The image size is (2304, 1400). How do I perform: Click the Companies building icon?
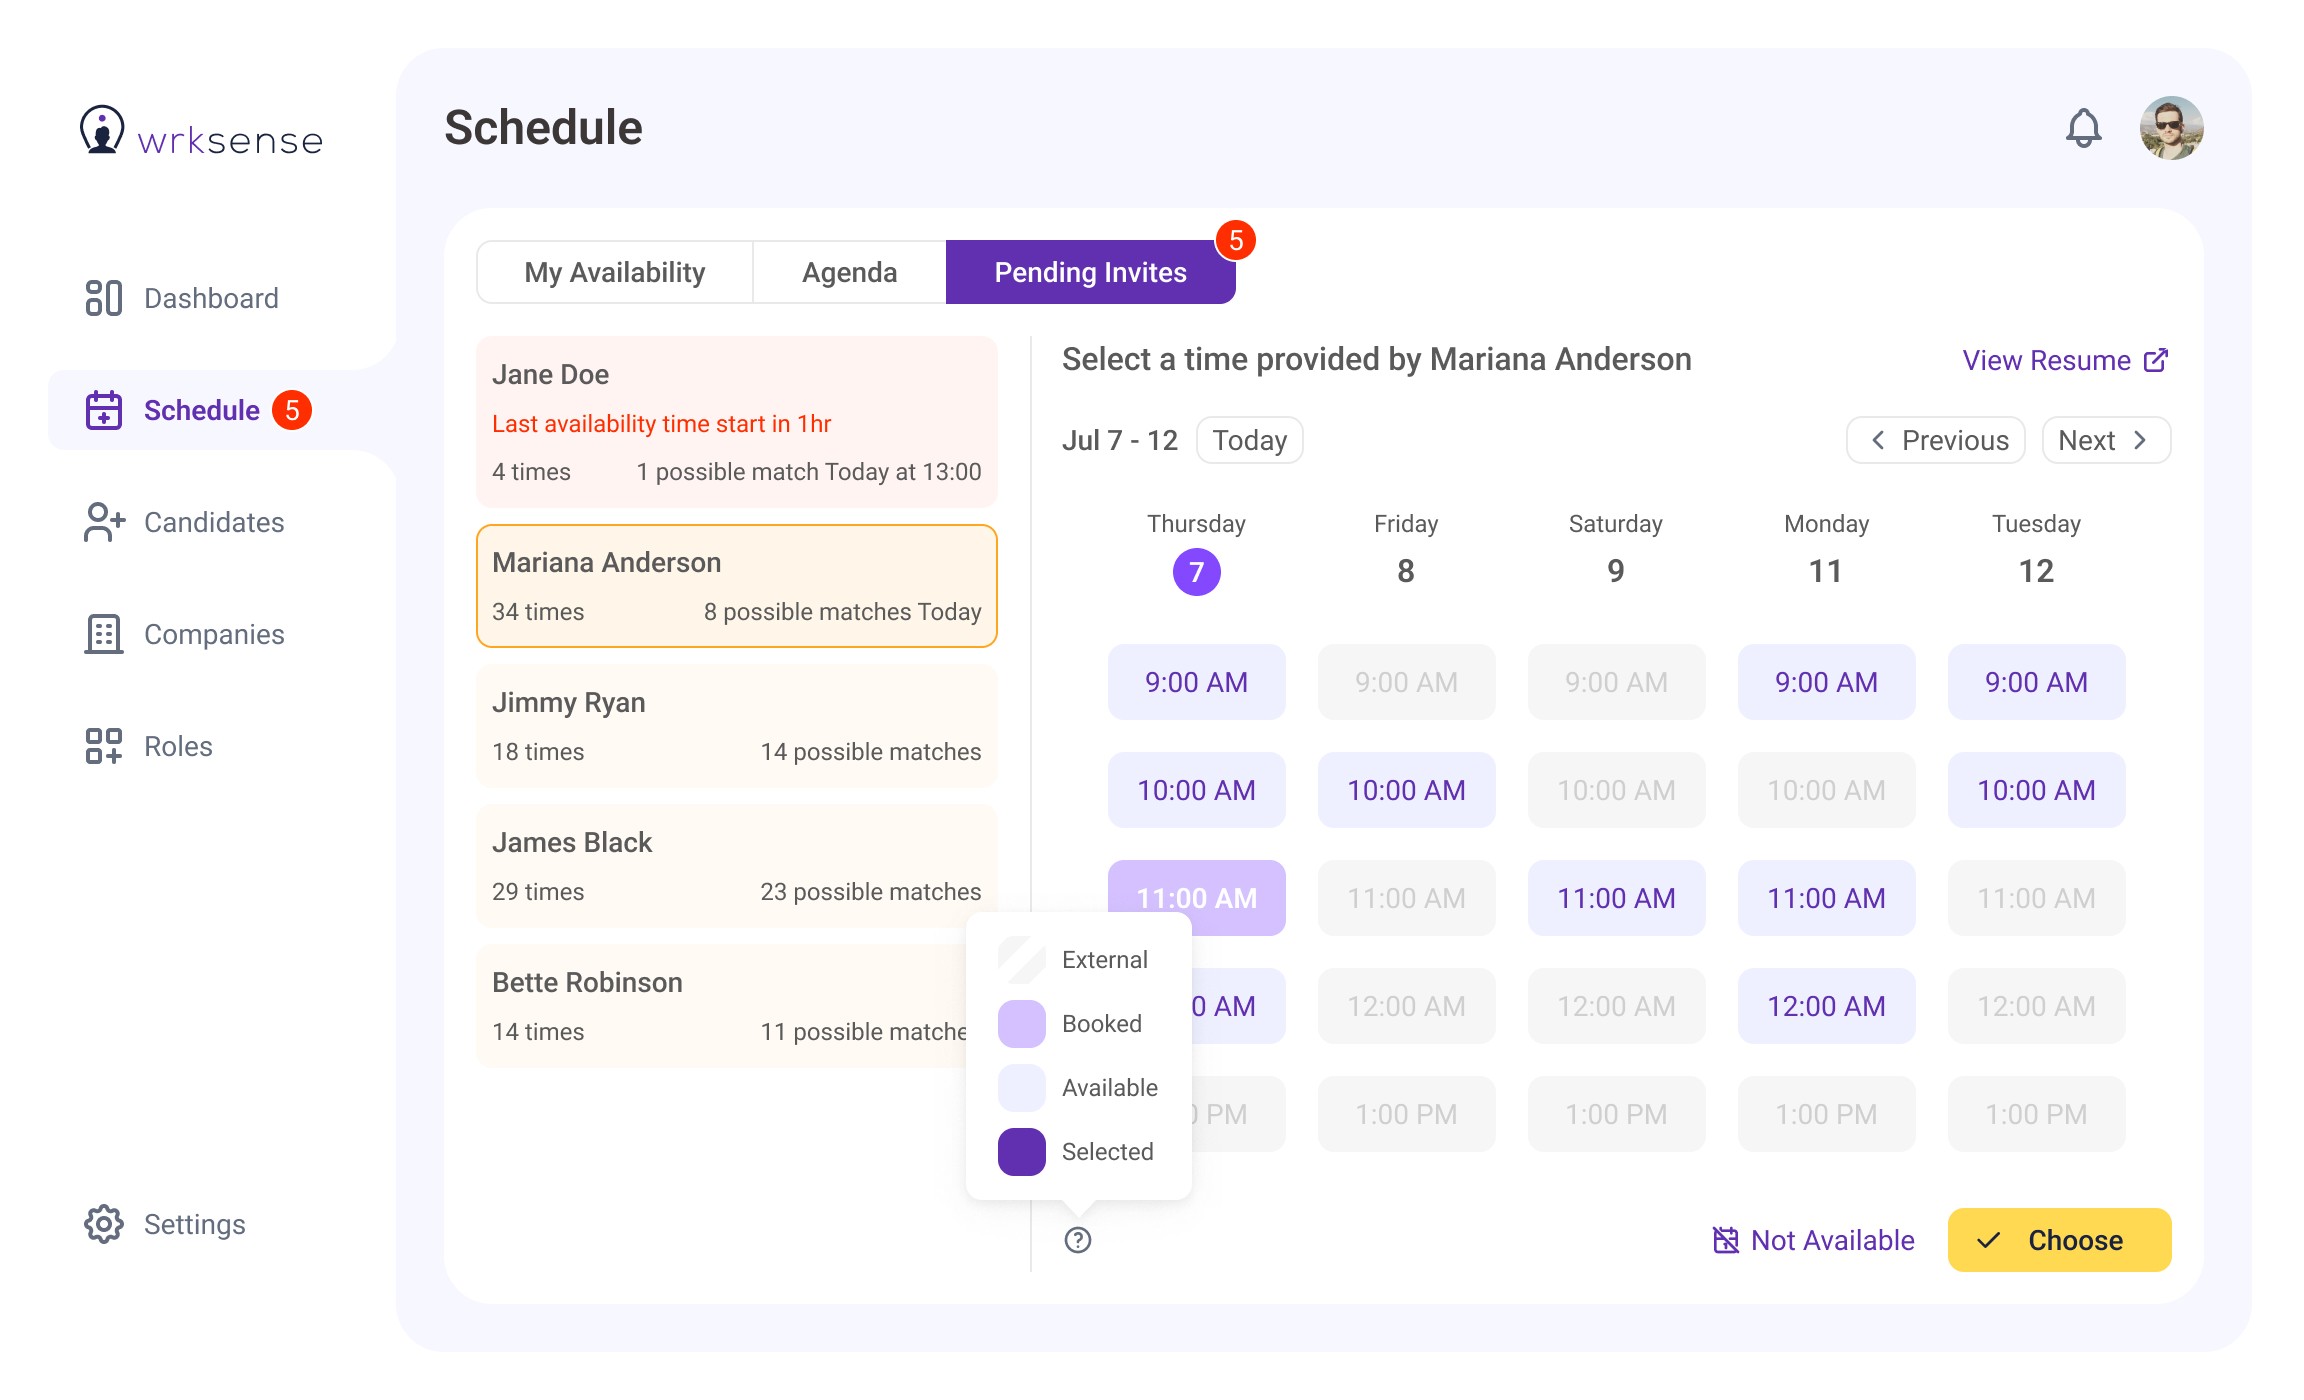coord(104,634)
